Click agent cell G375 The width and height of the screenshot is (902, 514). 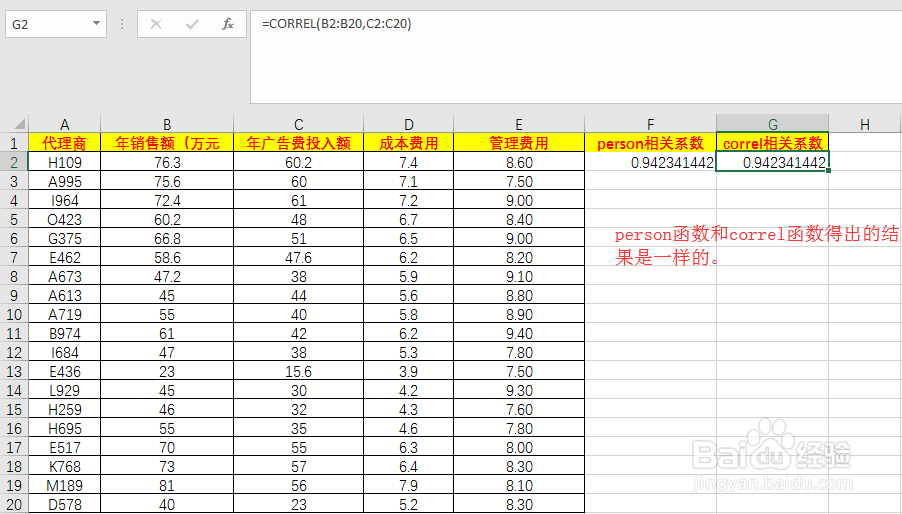tap(64, 238)
